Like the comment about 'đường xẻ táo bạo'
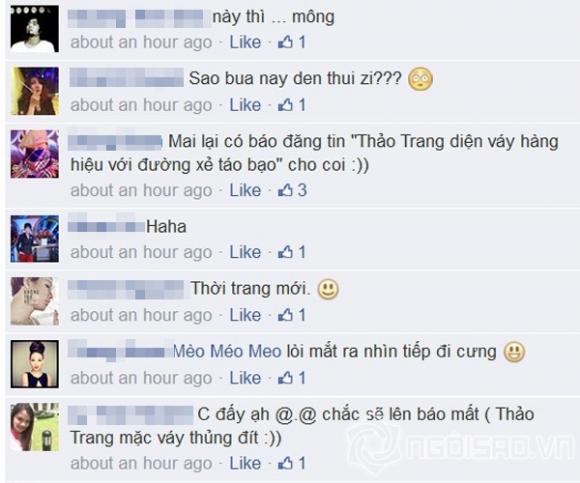This screenshot has width=580, height=483. click(245, 190)
